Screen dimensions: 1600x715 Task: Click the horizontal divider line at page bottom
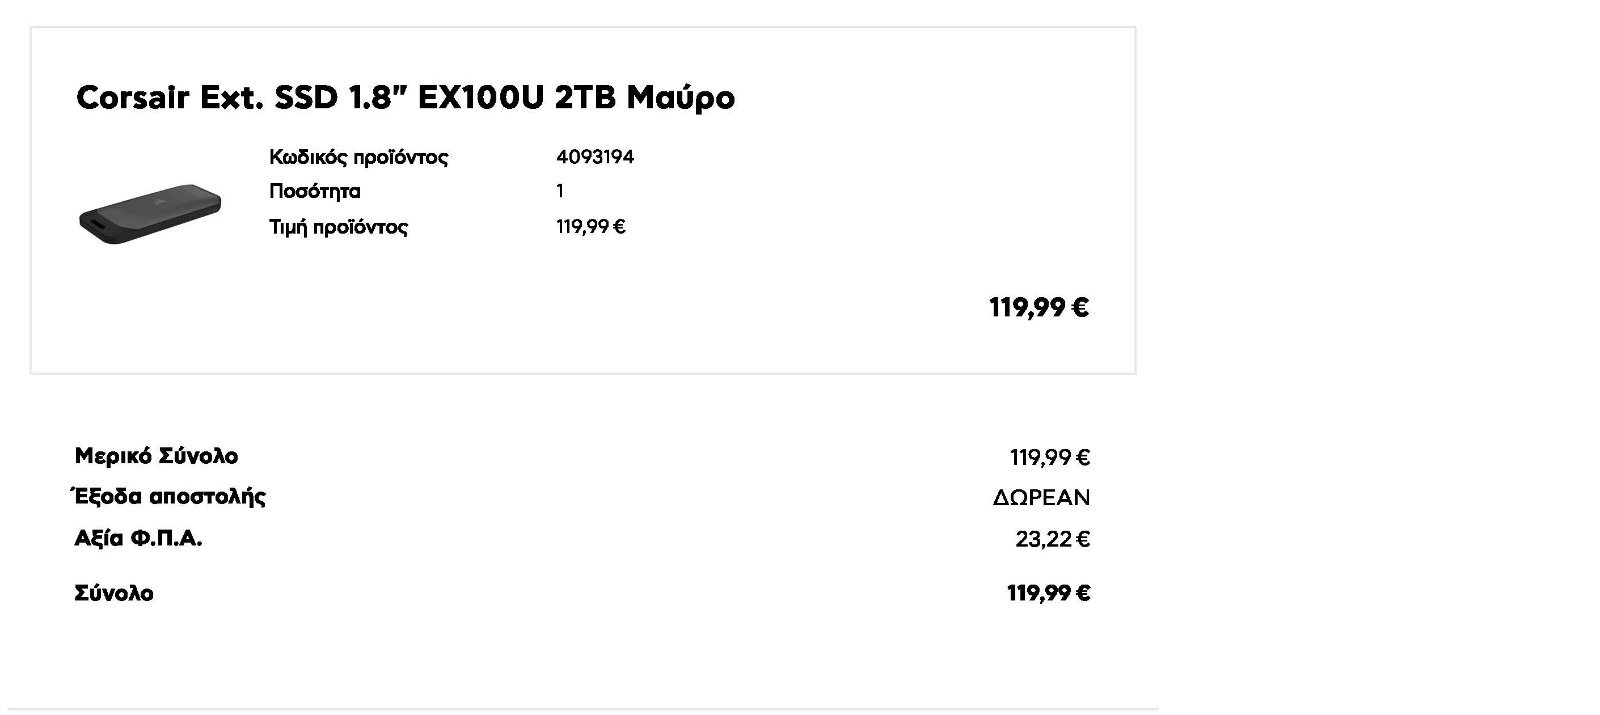click(x=580, y=709)
